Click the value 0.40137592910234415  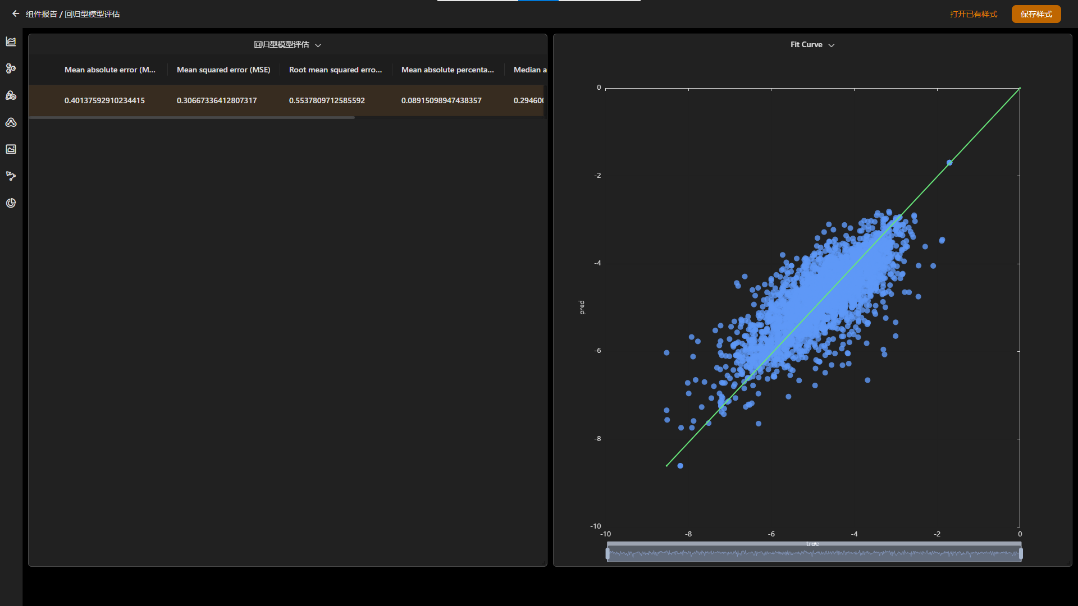(x=104, y=100)
